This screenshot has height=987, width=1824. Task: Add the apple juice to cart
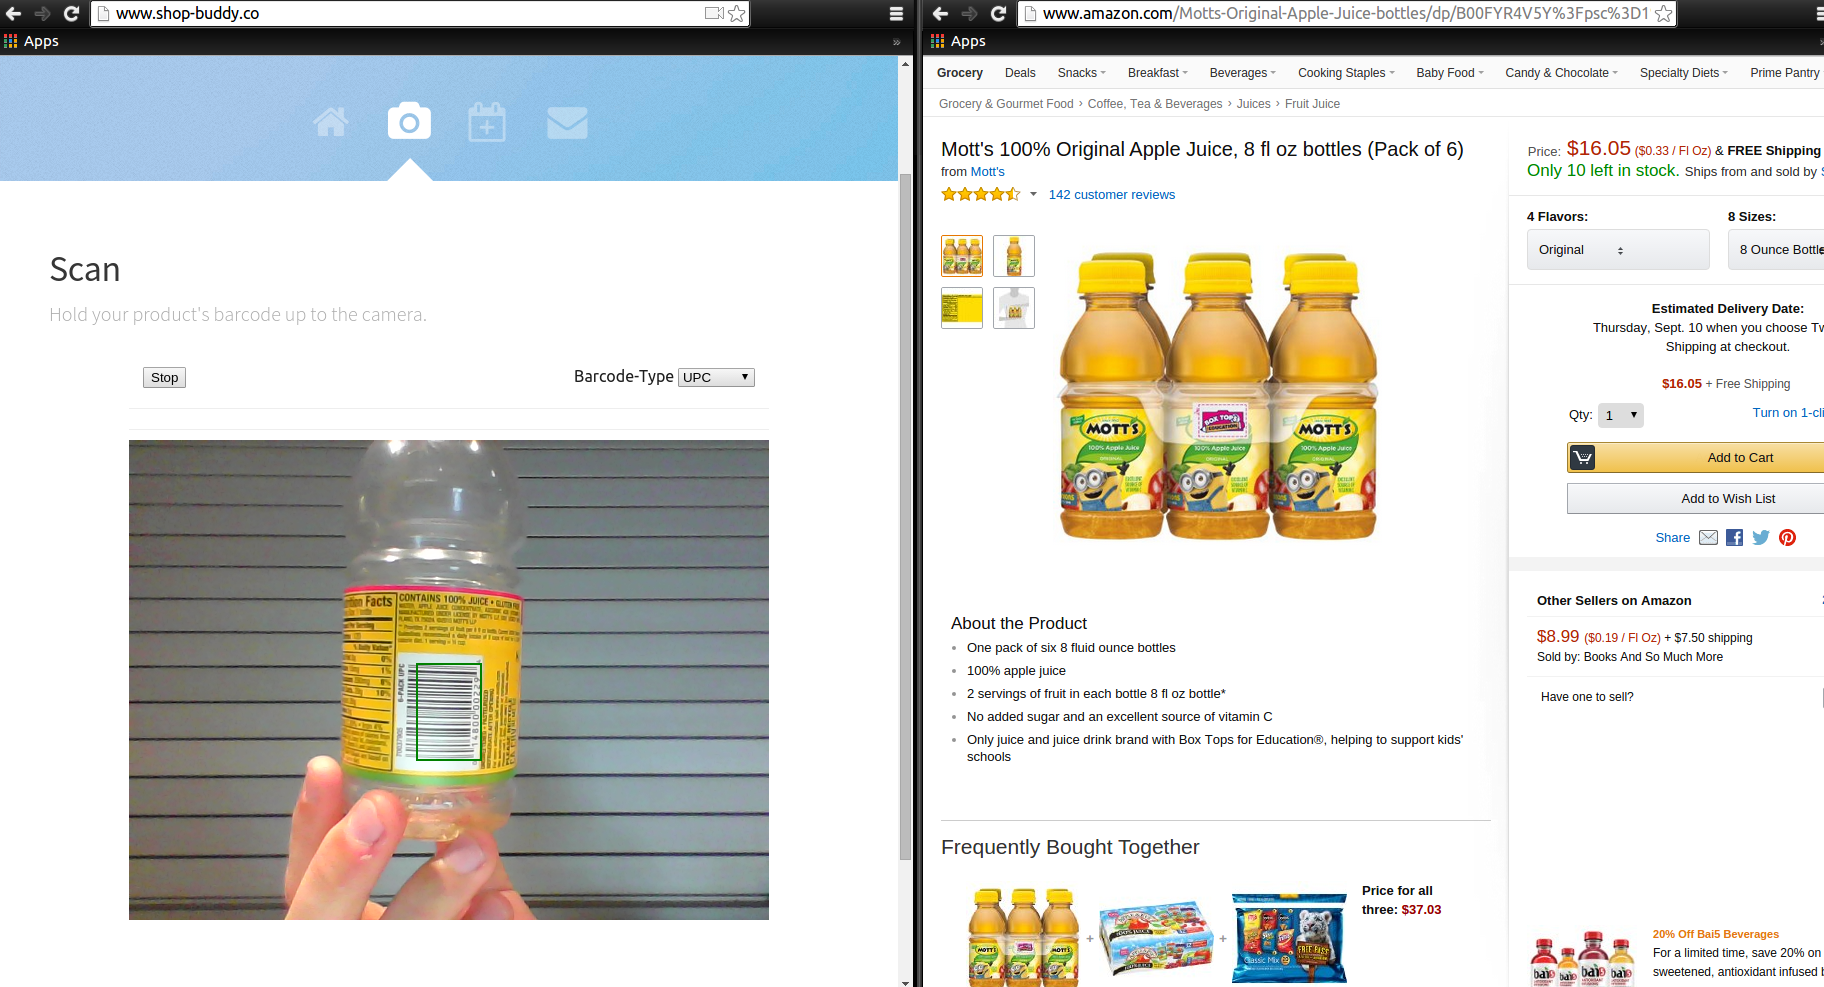tap(1696, 458)
